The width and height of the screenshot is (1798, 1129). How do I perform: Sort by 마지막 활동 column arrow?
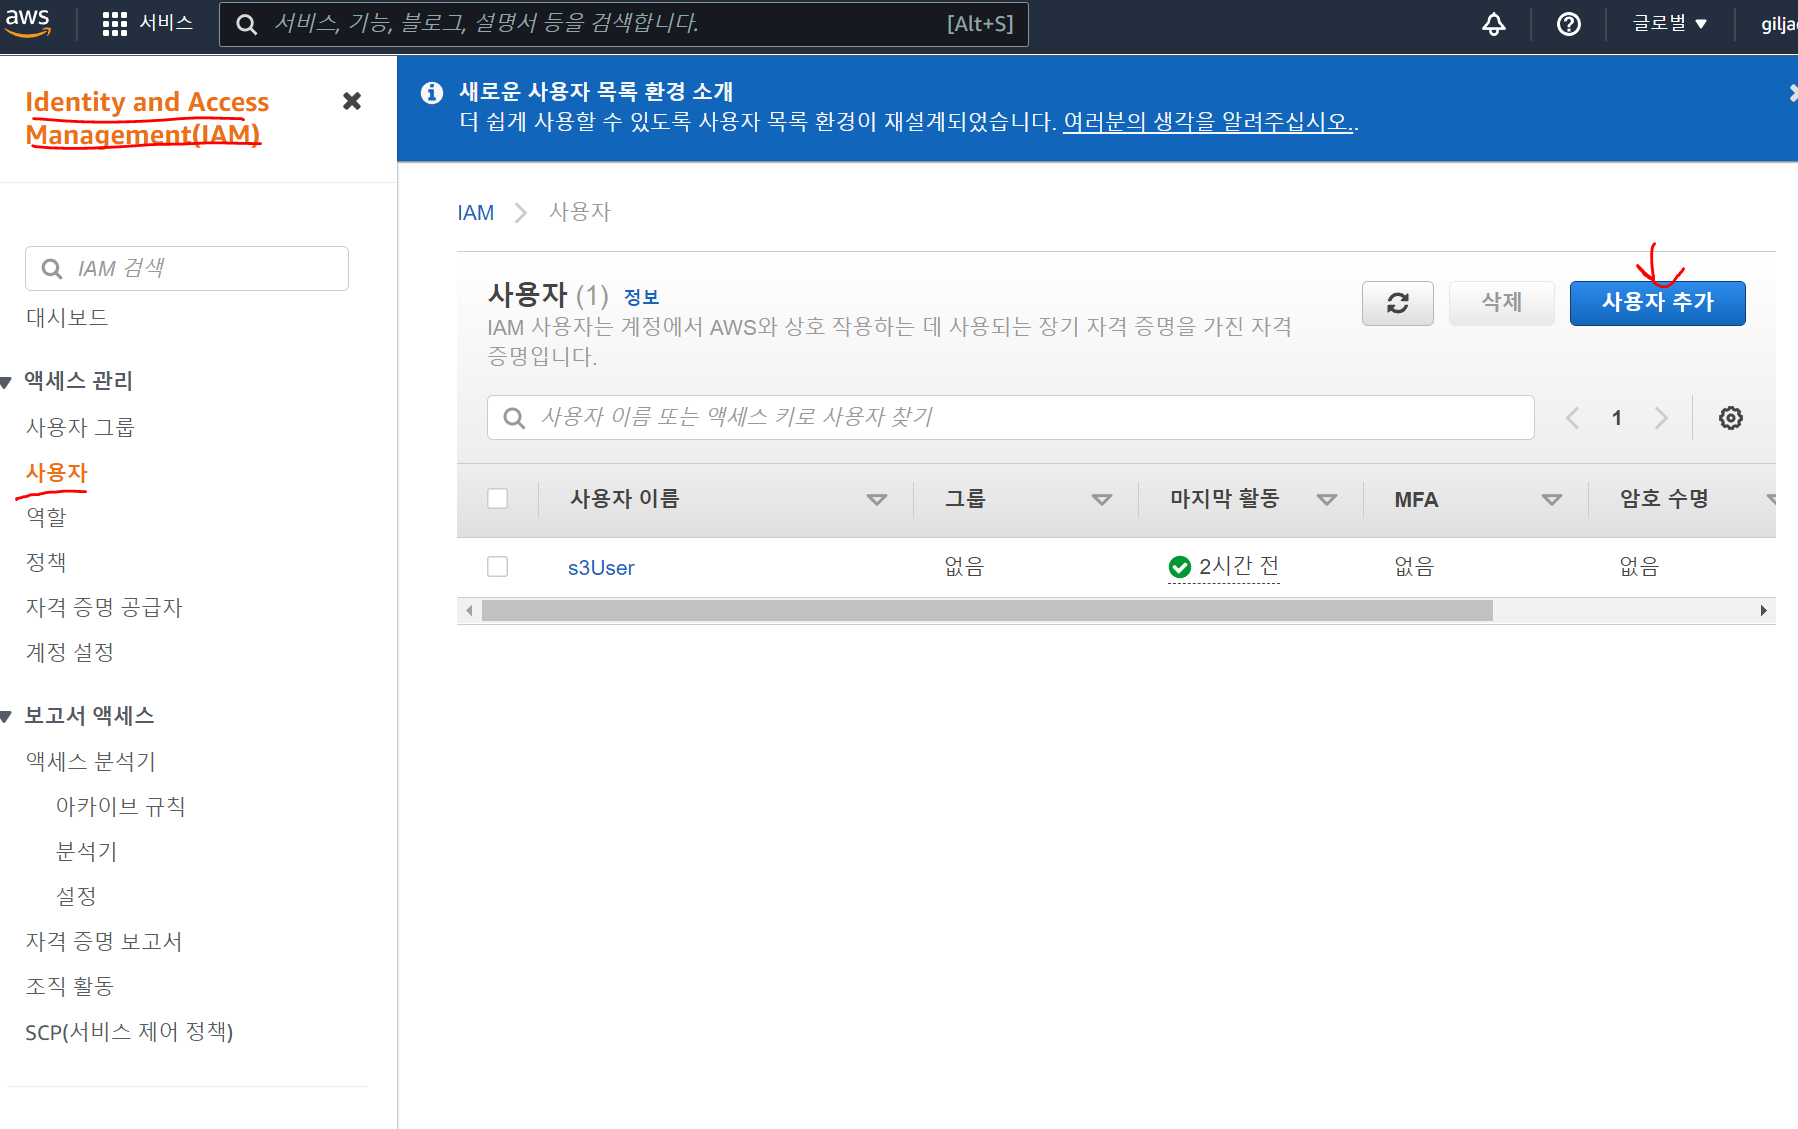coord(1326,499)
